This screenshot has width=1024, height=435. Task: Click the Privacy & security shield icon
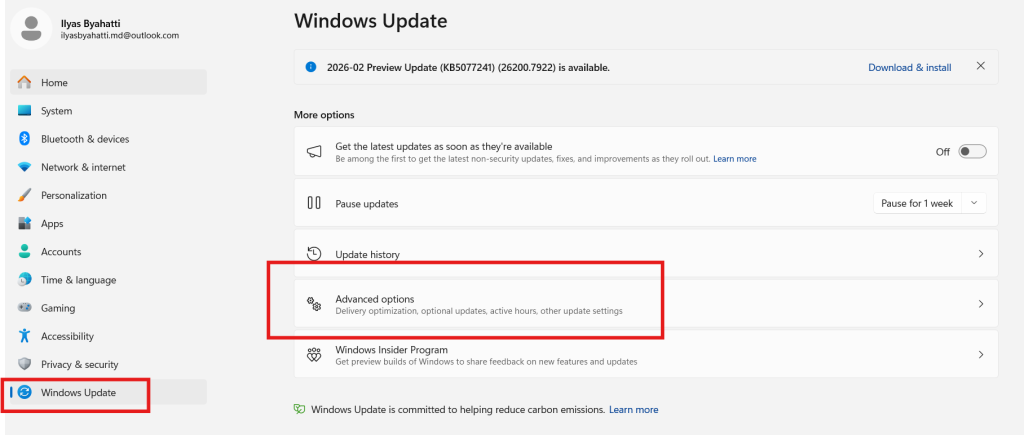[24, 364]
